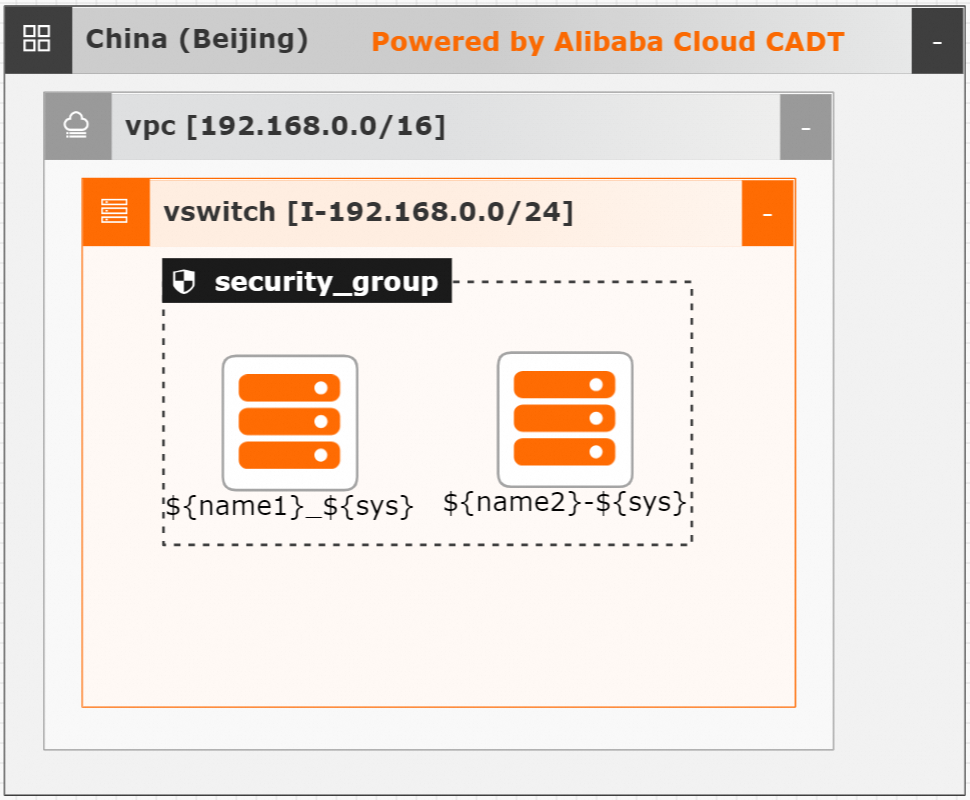Select the vpc [192.168.0.0/16] header label
The image size is (970, 800).
click(x=285, y=126)
